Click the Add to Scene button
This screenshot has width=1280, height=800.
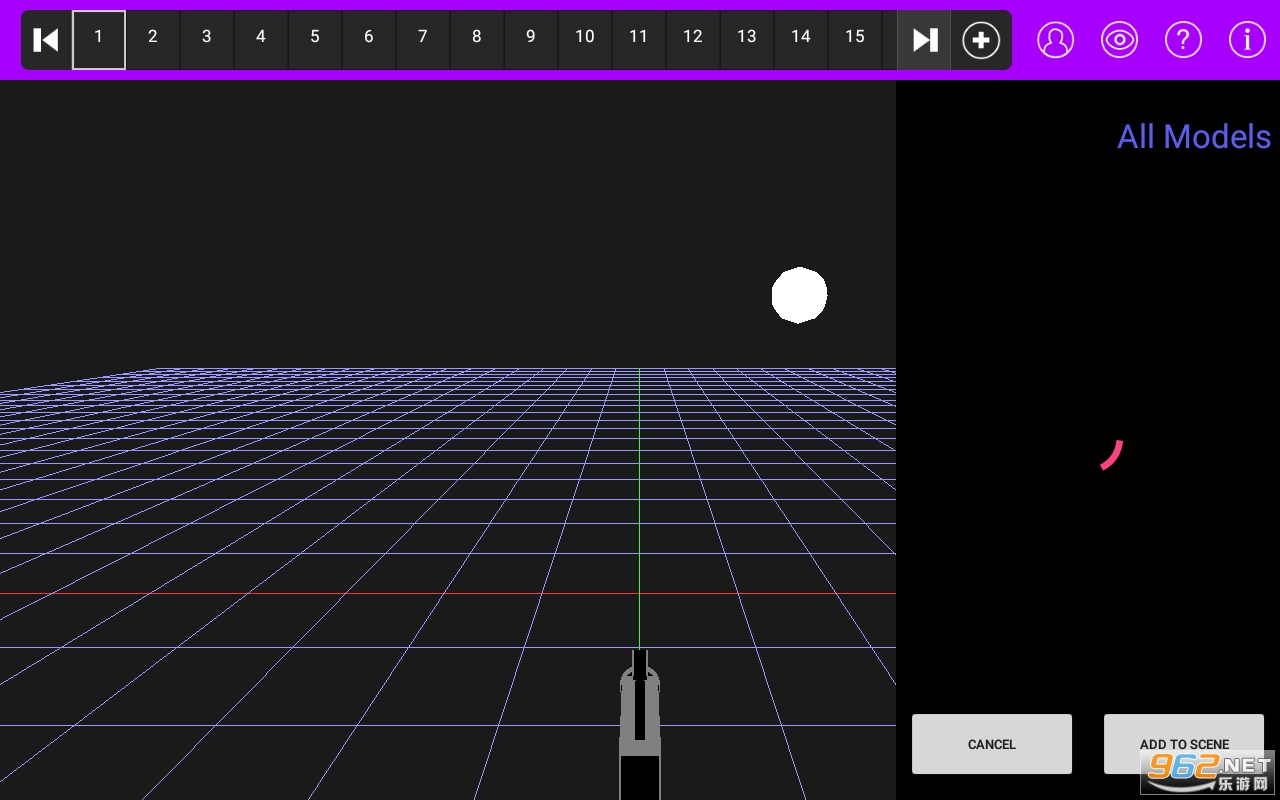(x=1183, y=743)
